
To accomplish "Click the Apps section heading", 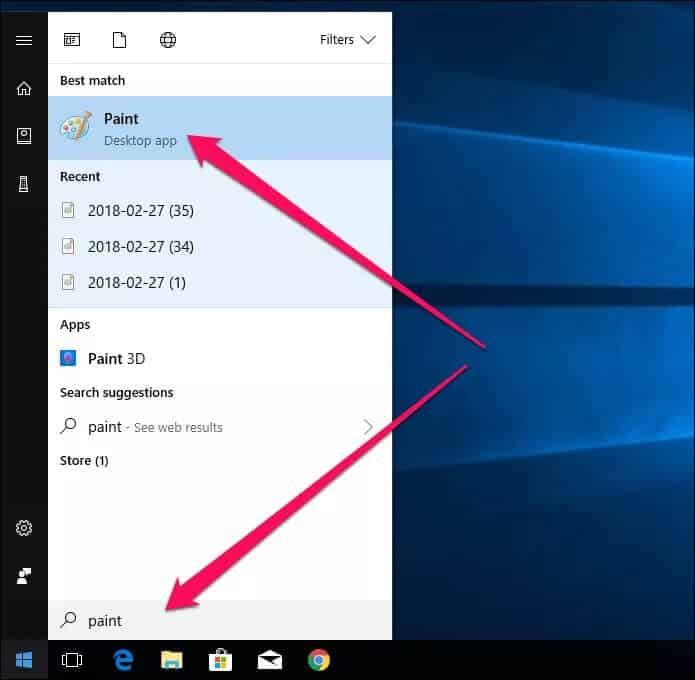I will point(75,324).
